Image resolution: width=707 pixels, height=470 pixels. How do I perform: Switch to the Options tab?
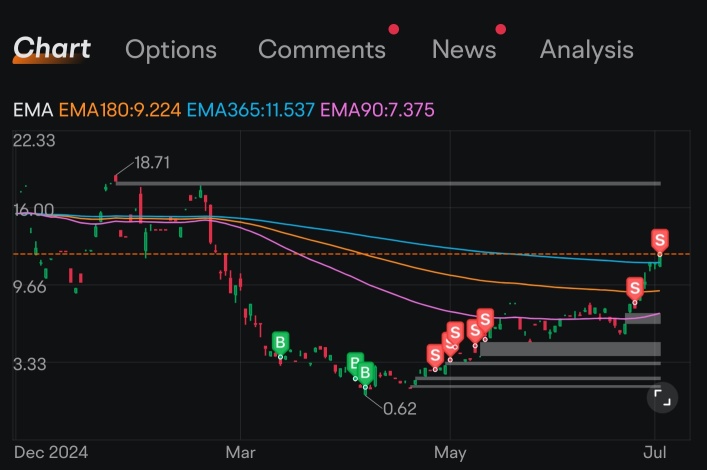pyautogui.click(x=171, y=50)
